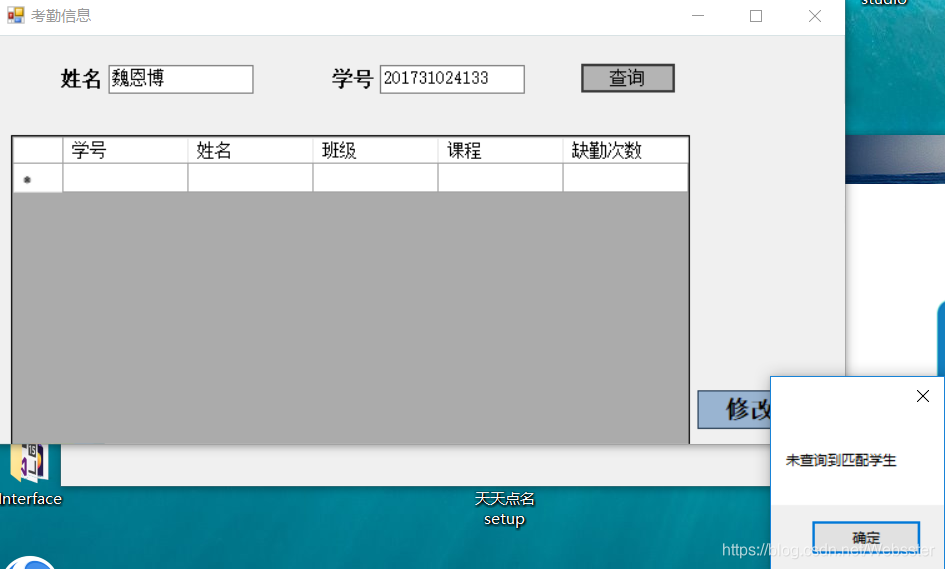The width and height of the screenshot is (945, 569).
Task: Select the 姓名 column header in grid
Action: pos(251,150)
